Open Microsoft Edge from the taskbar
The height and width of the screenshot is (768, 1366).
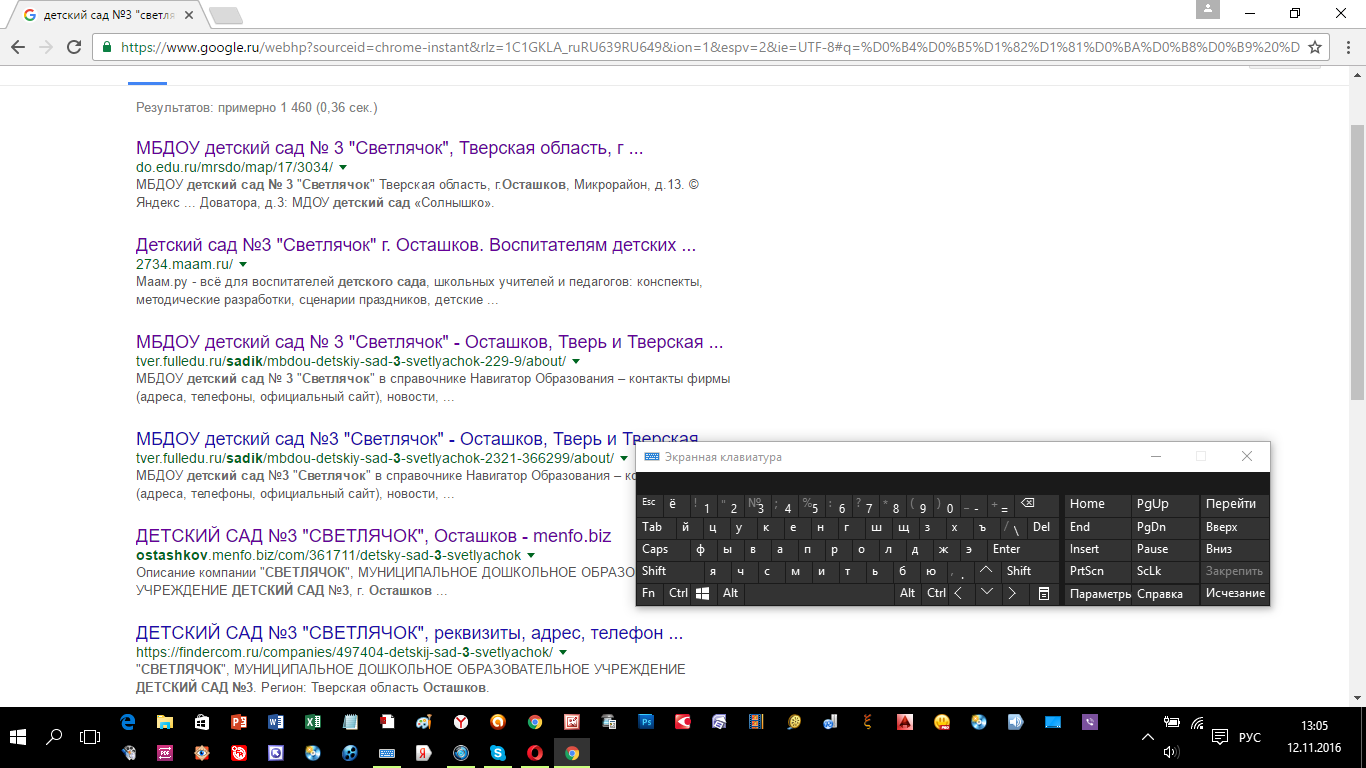click(127, 722)
